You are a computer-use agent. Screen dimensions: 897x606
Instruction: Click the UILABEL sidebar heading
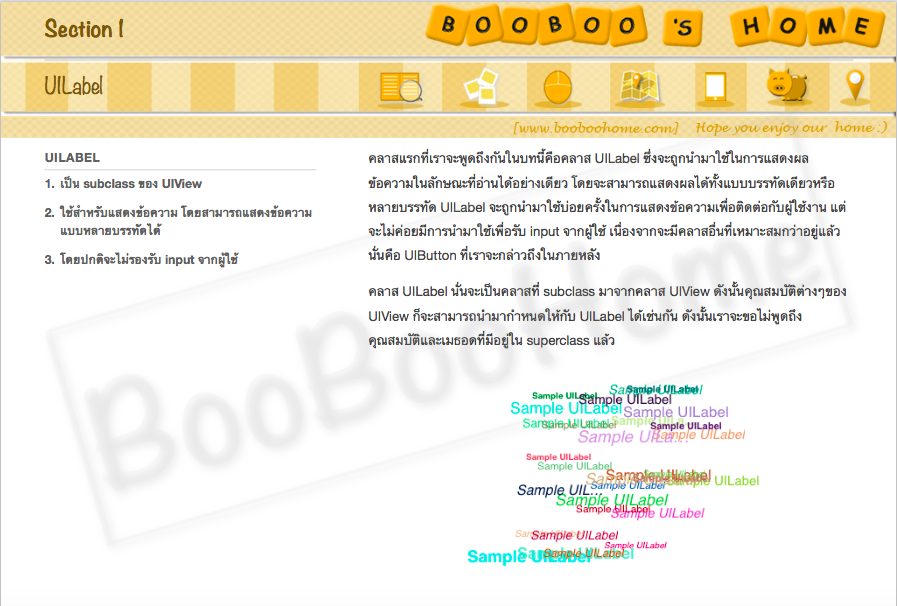click(72, 157)
